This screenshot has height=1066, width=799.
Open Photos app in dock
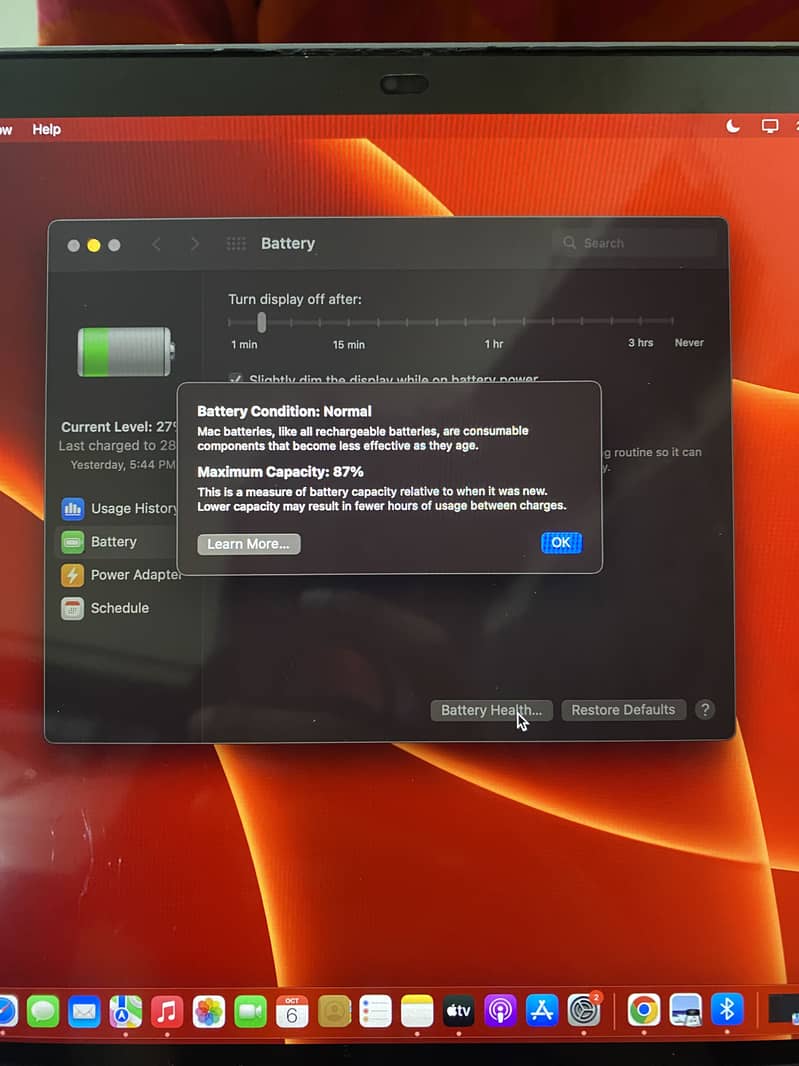(209, 1012)
